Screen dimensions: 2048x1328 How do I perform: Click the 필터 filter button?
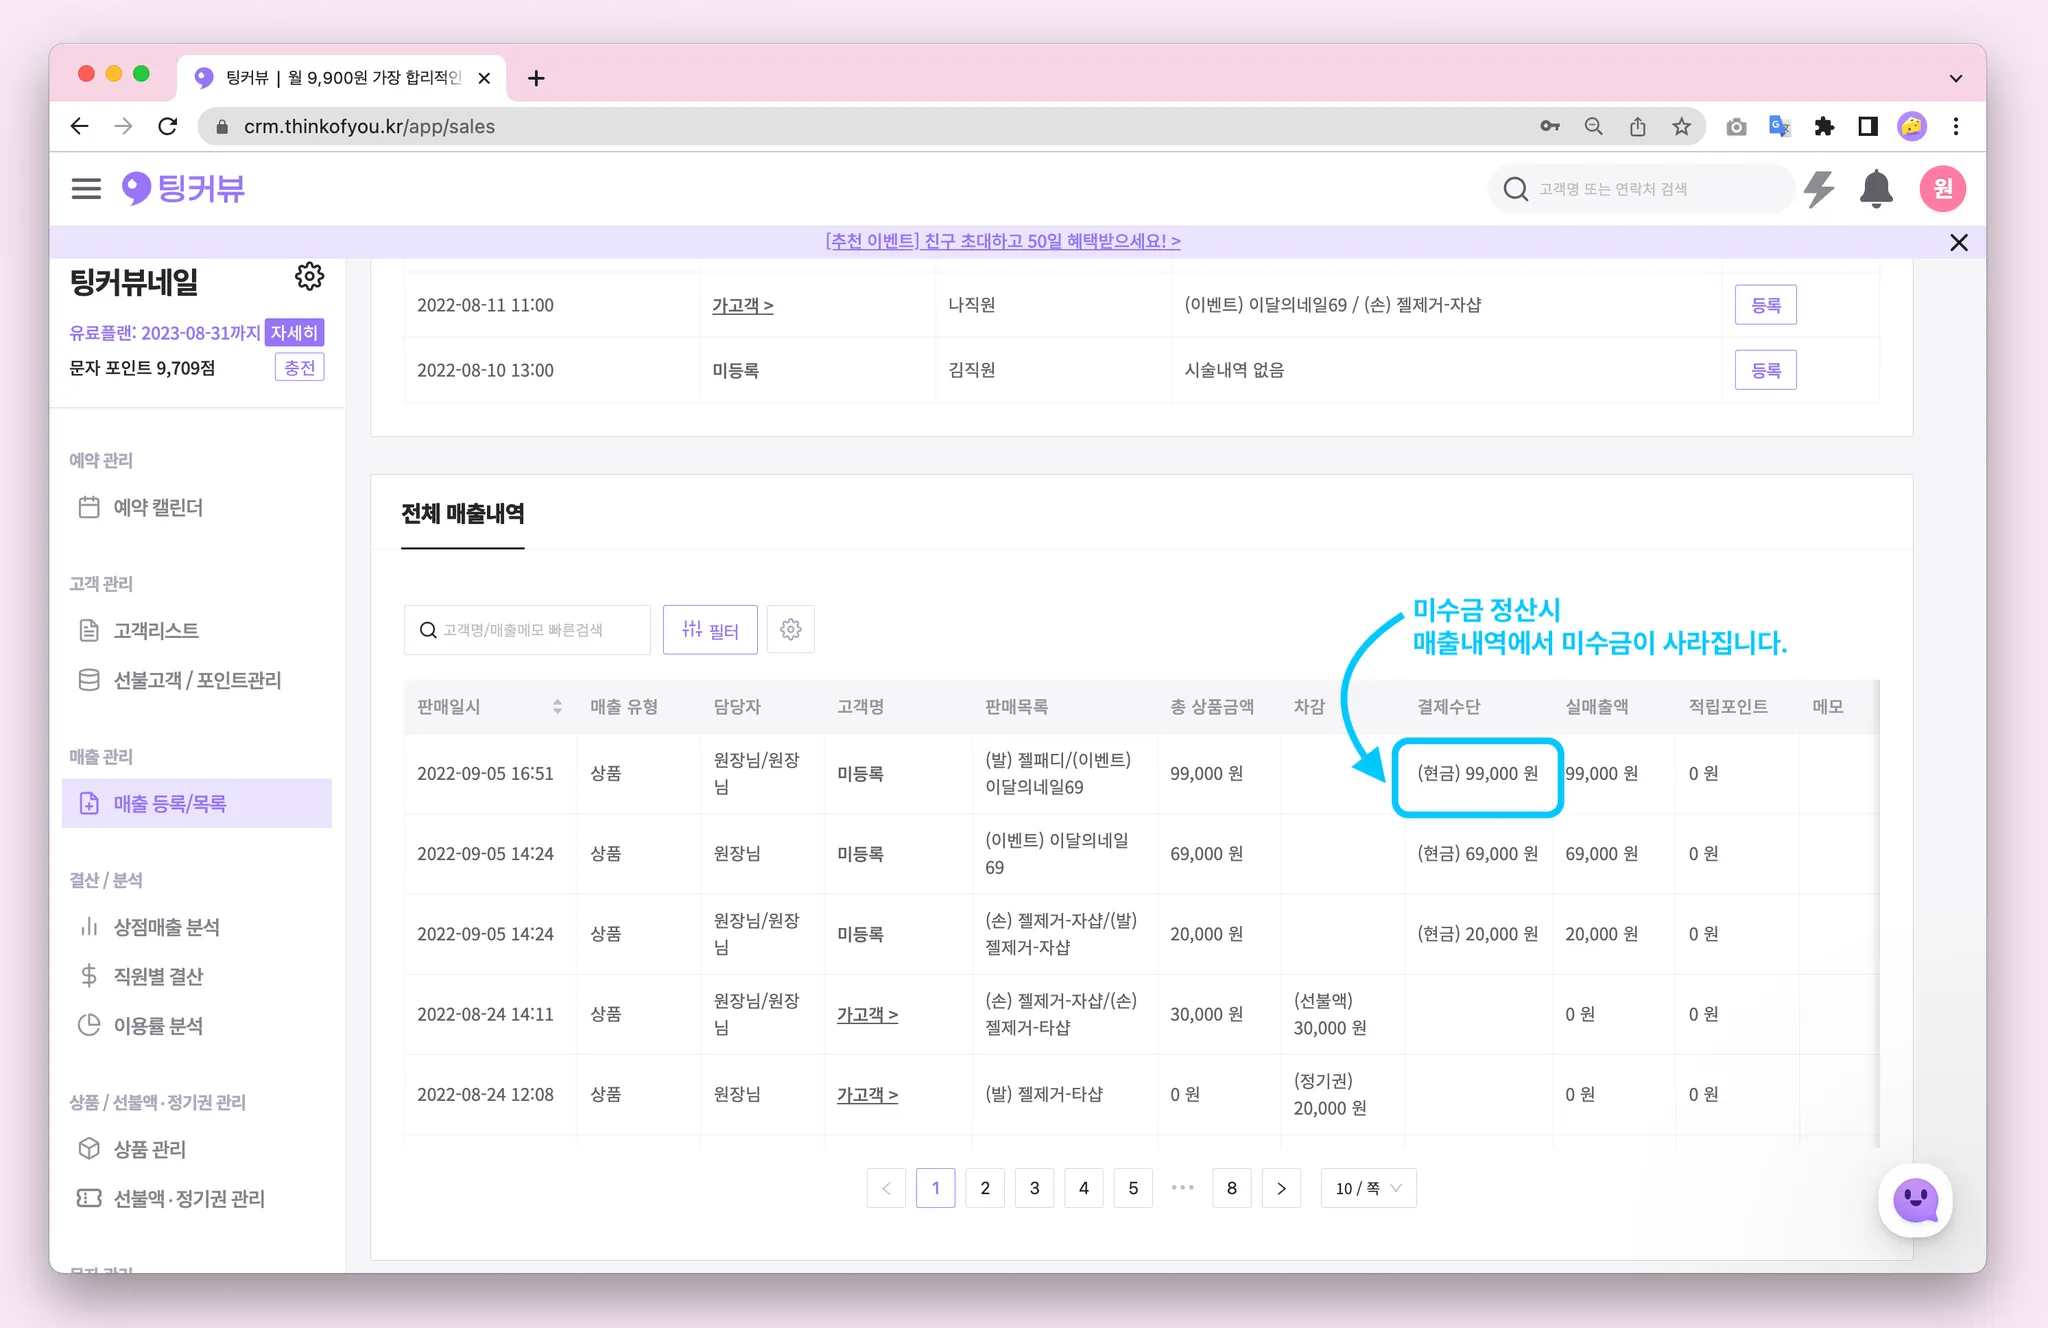[x=710, y=630]
